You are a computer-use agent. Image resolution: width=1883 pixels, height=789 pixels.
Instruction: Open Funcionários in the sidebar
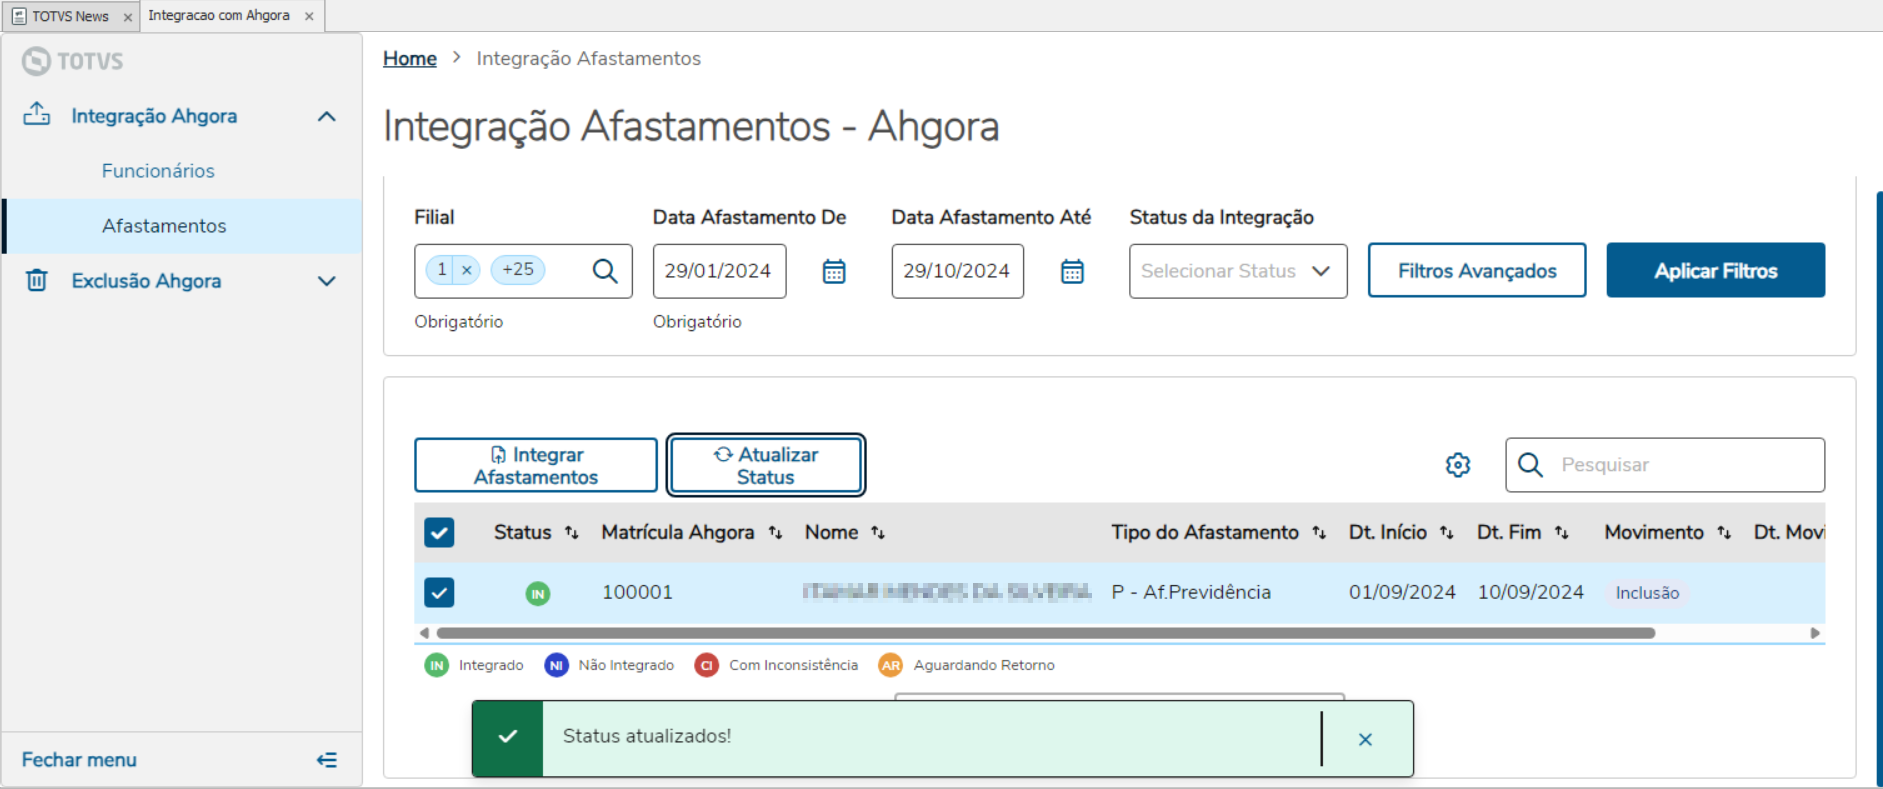(x=158, y=171)
